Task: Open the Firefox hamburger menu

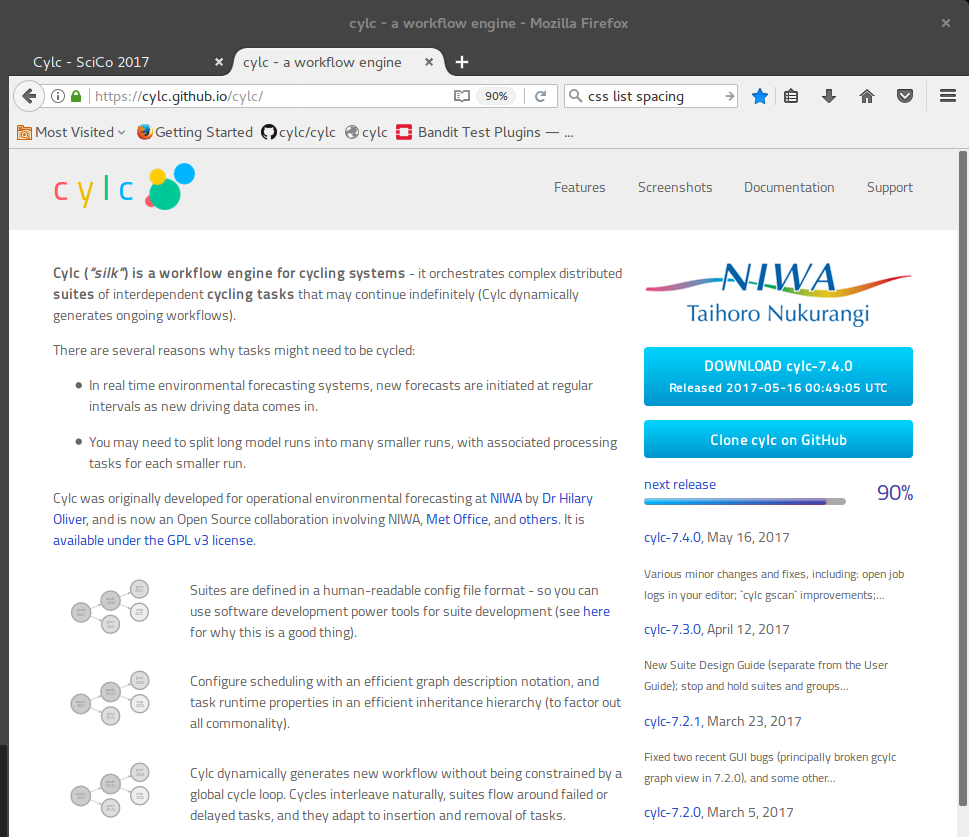Action: click(x=948, y=96)
